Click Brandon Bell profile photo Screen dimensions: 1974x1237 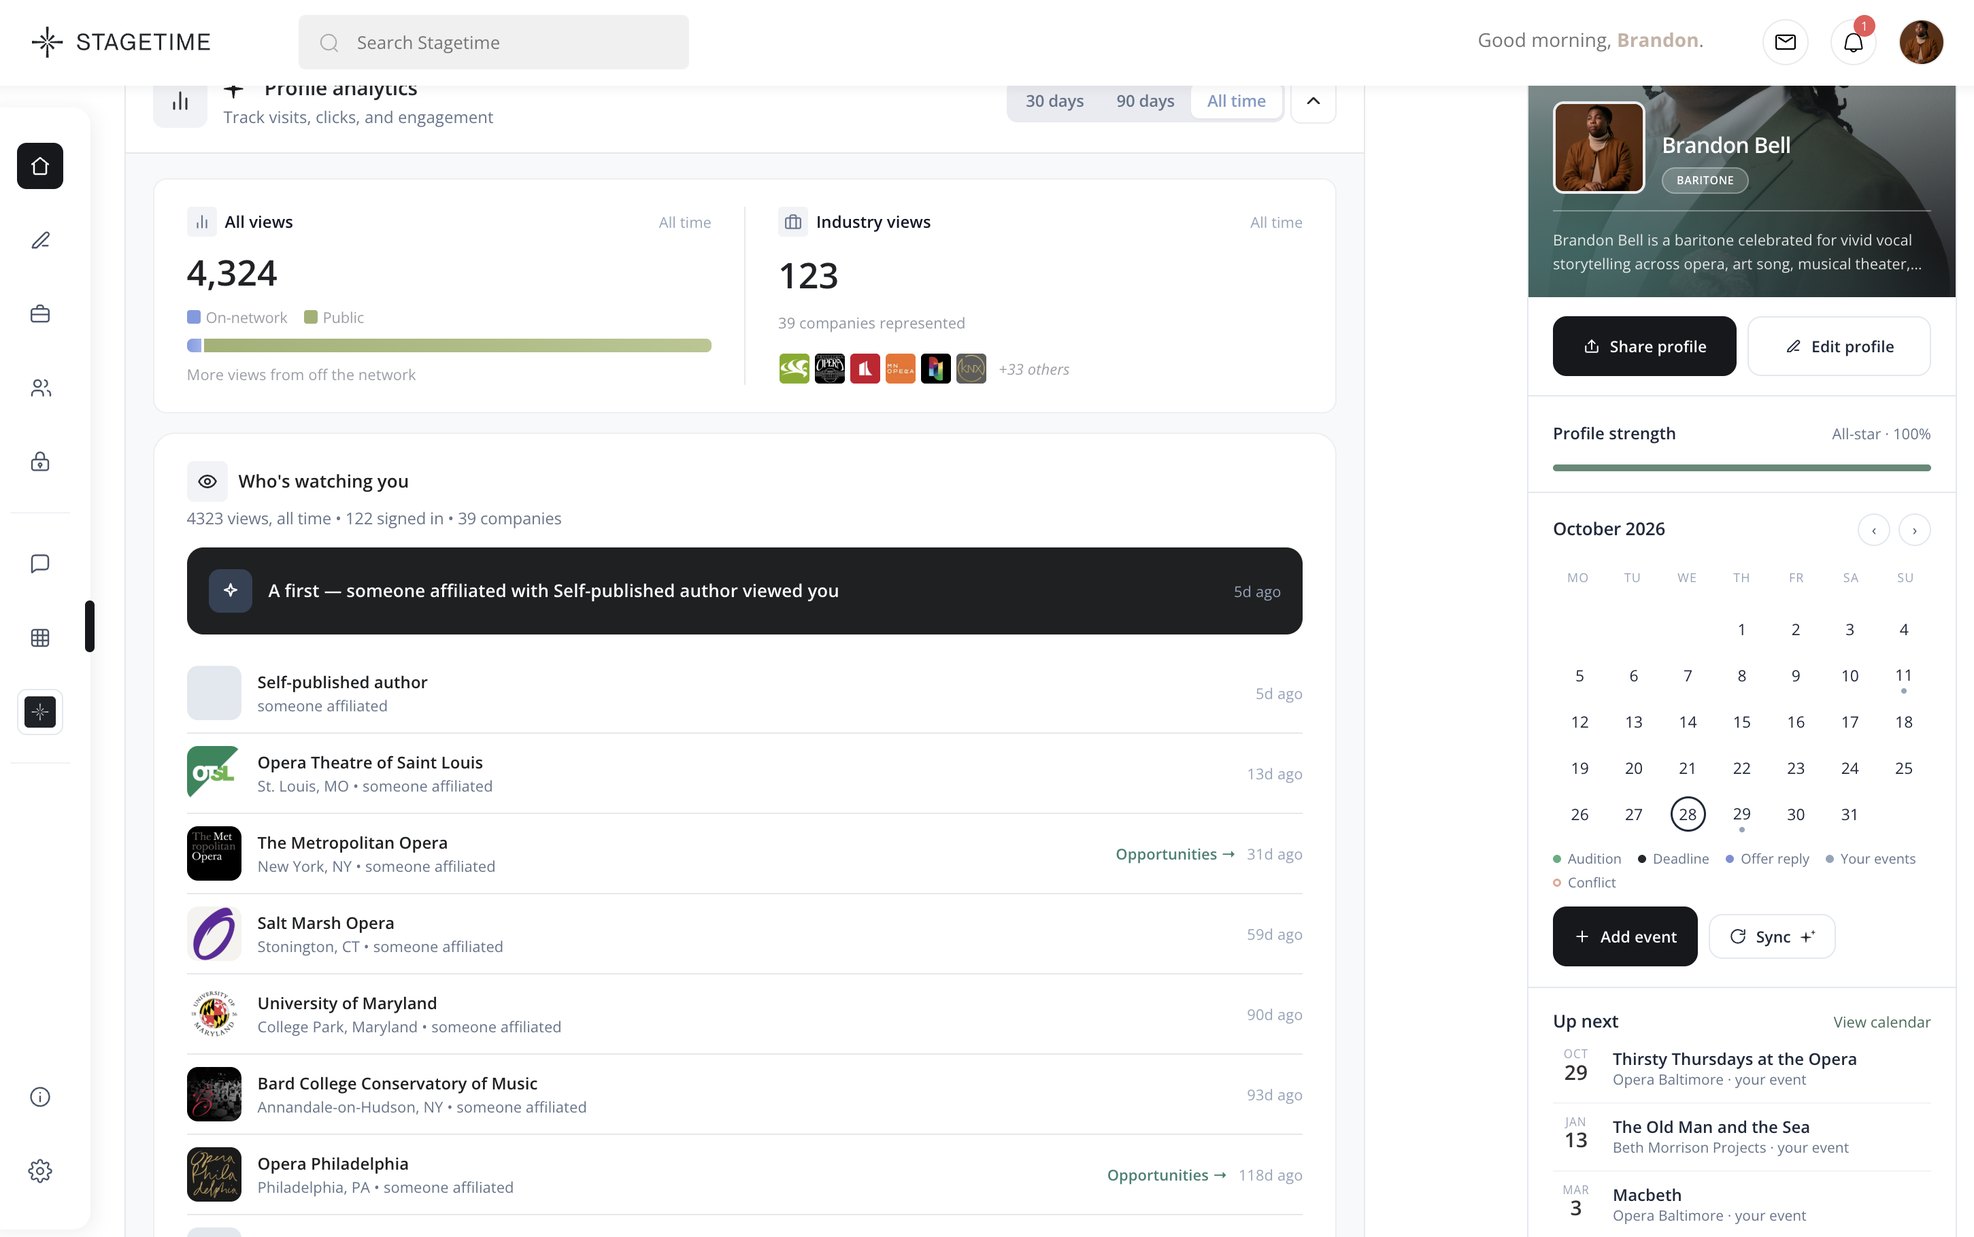(x=1598, y=147)
